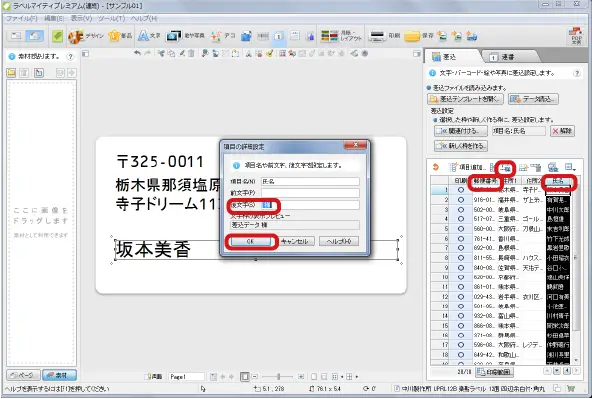Click the undo arrow icon
592x399 pixels.
click(x=137, y=54)
